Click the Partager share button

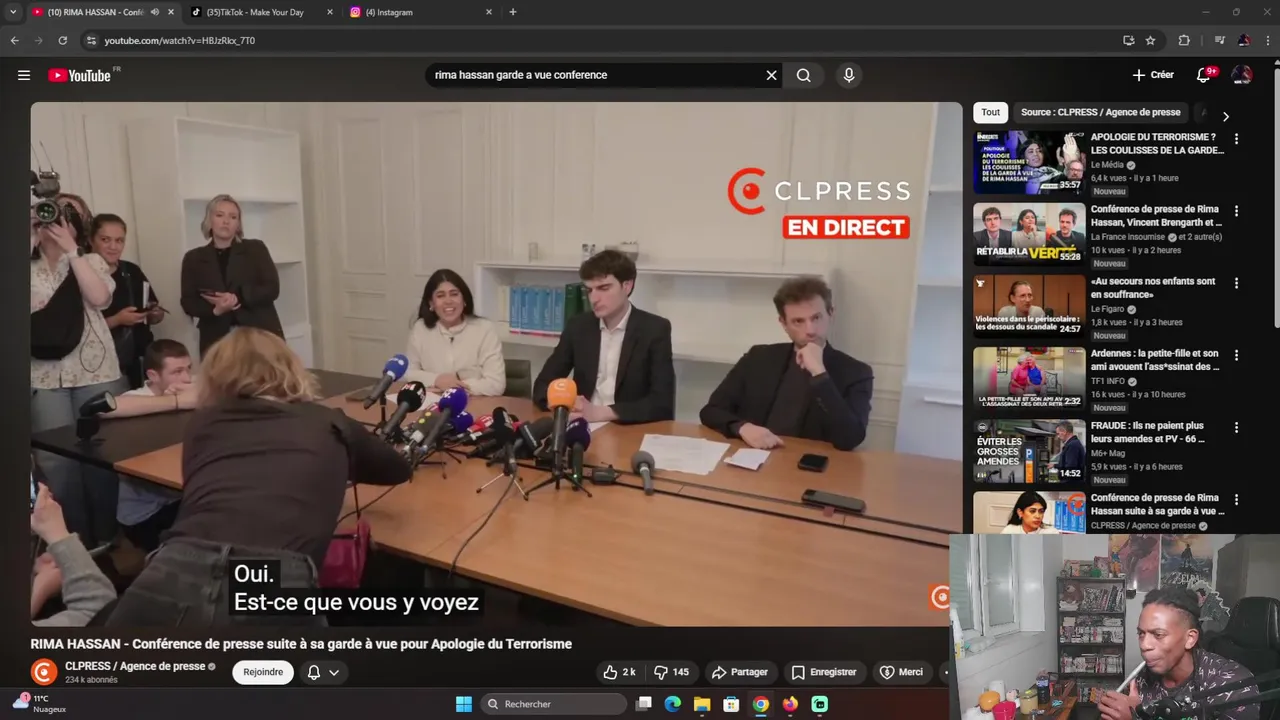click(740, 672)
